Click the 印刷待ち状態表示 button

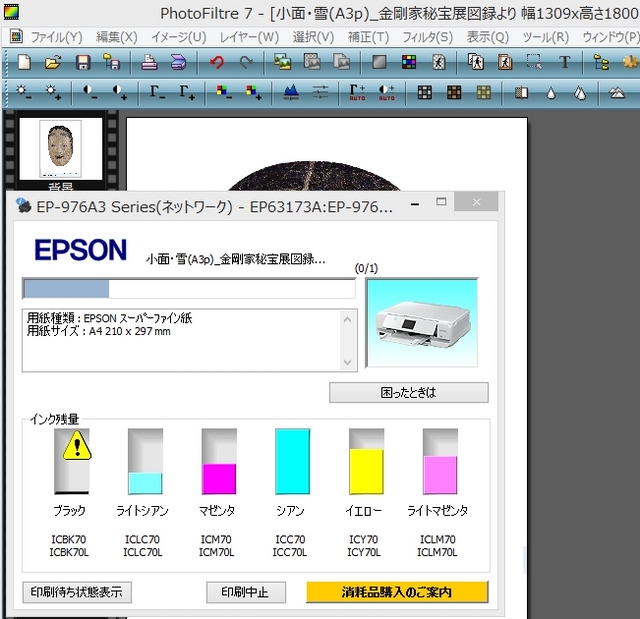coord(77,592)
